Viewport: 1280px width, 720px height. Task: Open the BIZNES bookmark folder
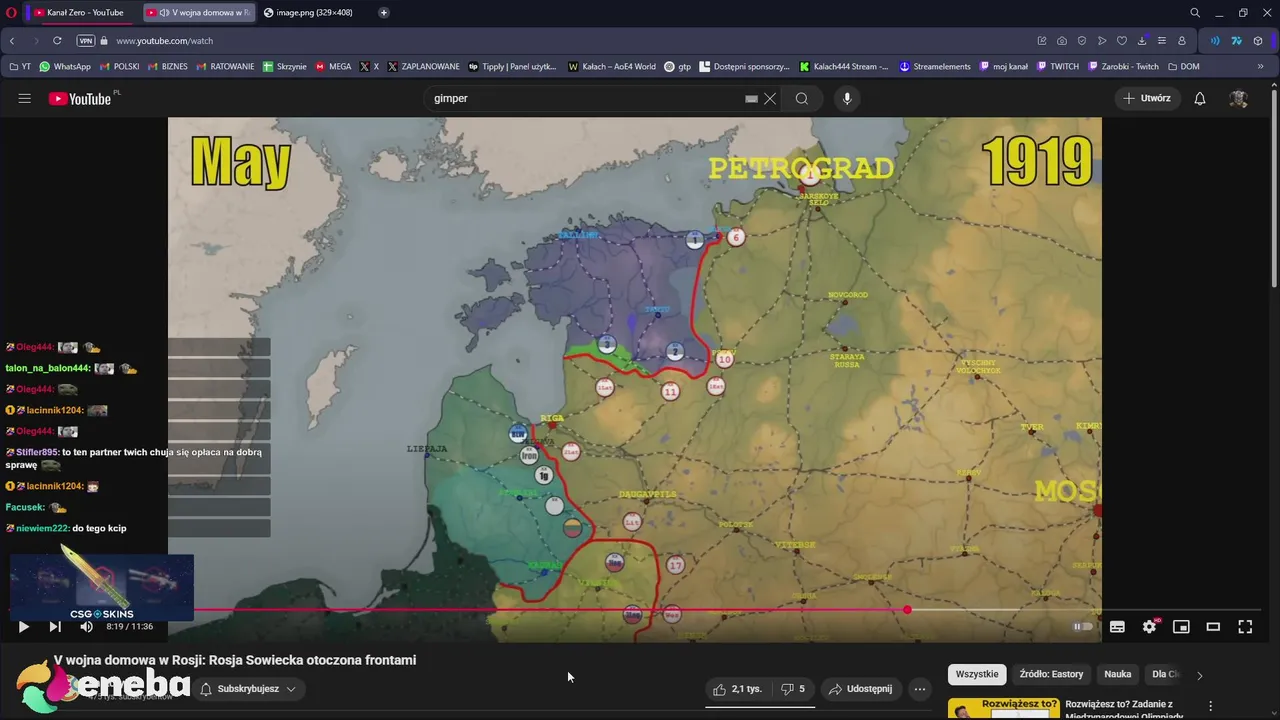pos(167,67)
